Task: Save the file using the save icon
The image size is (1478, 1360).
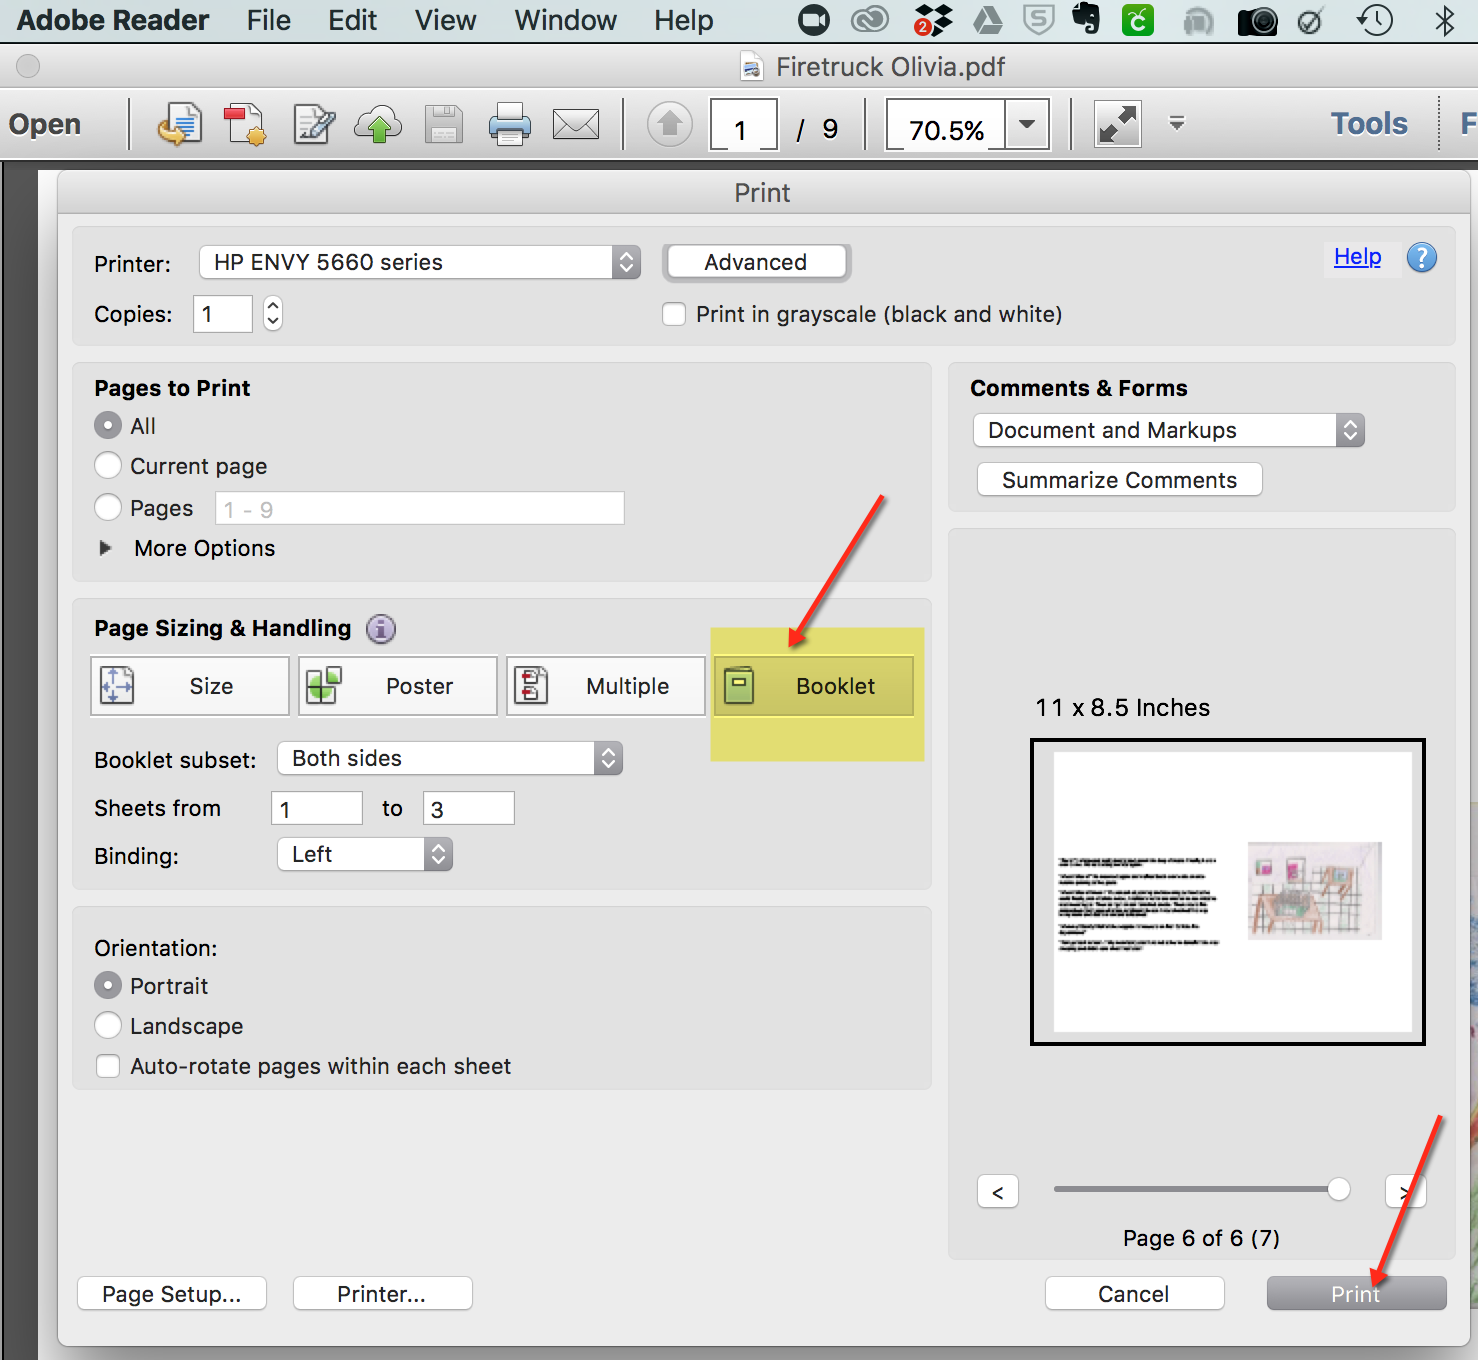Action: point(444,124)
